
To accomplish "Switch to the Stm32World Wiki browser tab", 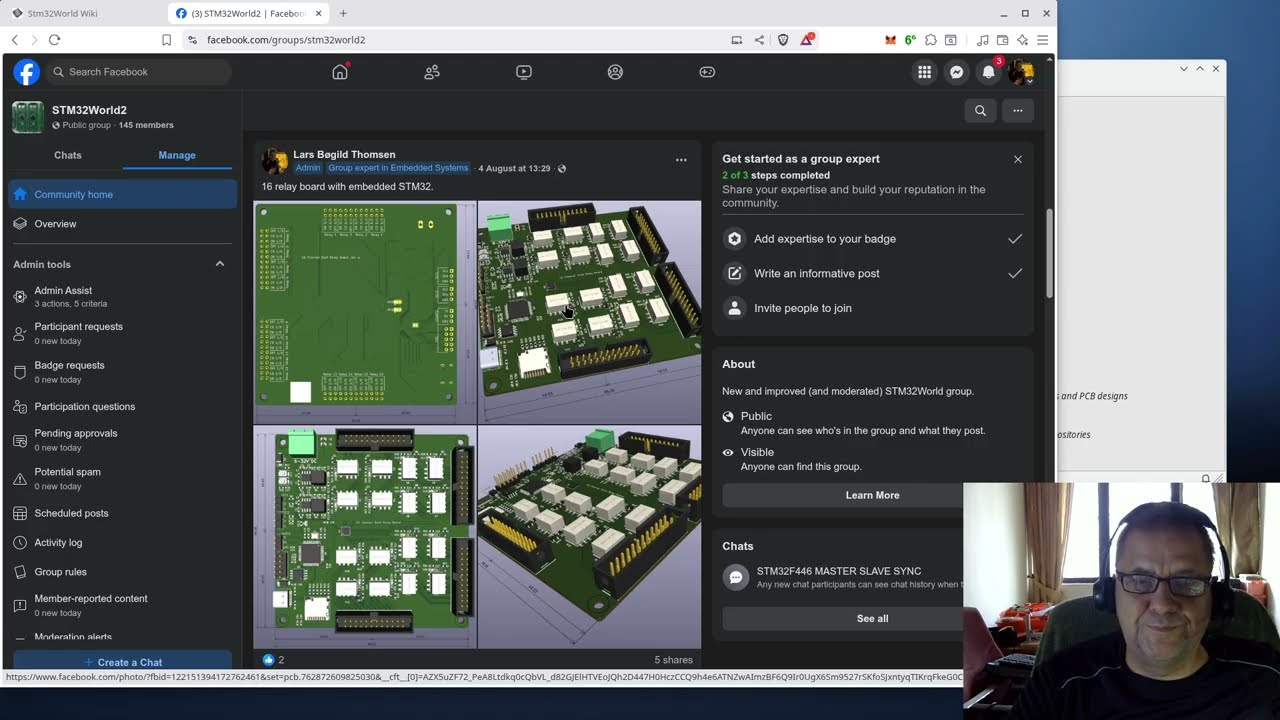I will (82, 13).
